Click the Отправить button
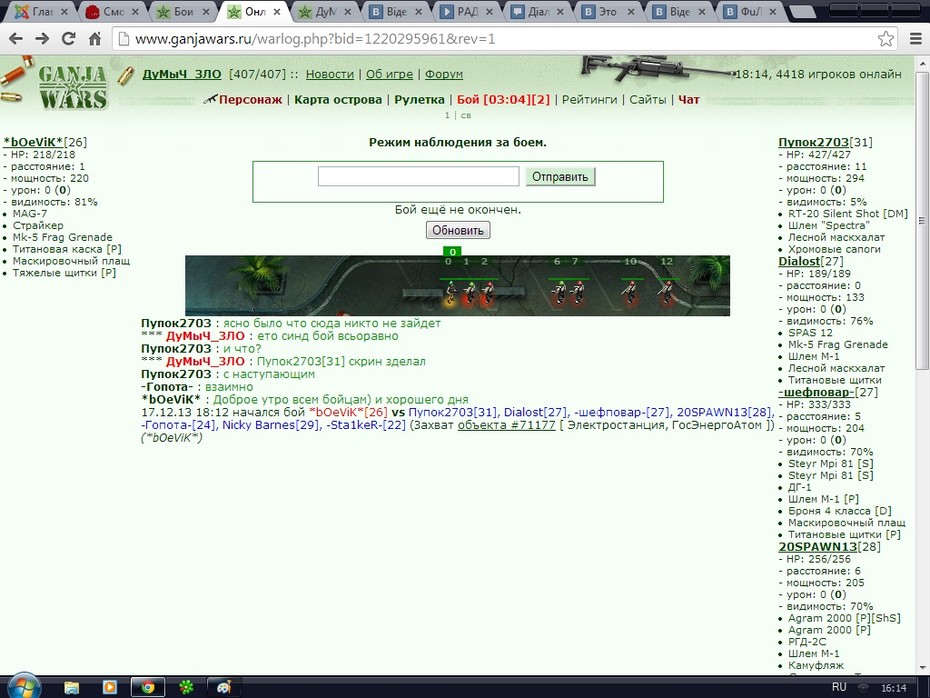930x698 pixels. coord(560,177)
